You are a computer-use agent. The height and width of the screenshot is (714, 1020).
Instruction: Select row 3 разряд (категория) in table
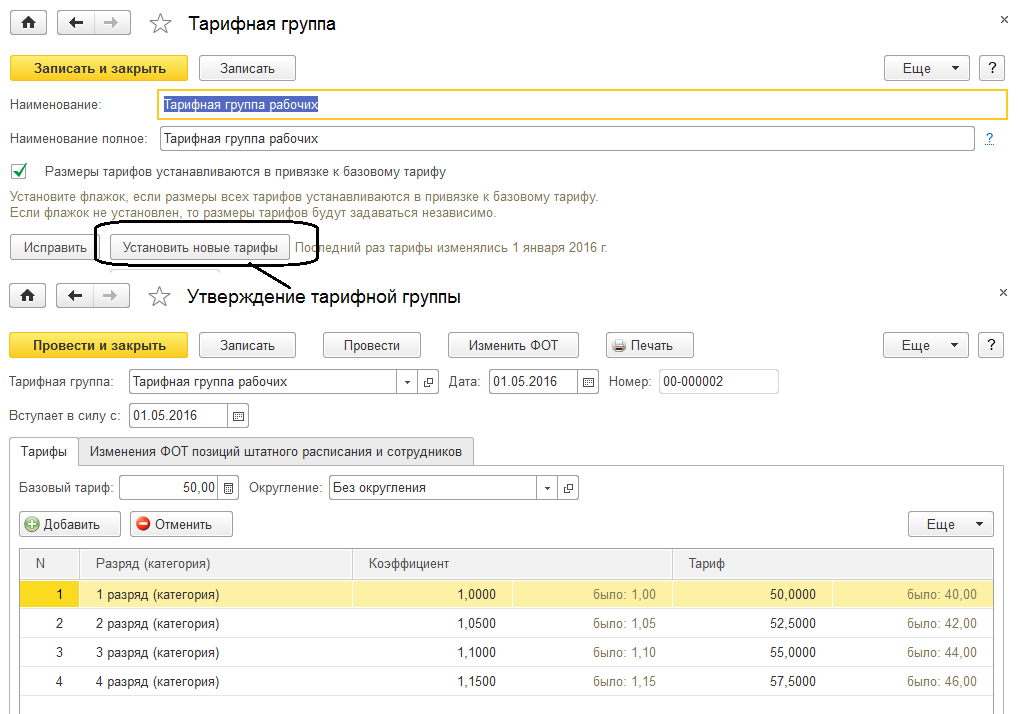[157, 652]
